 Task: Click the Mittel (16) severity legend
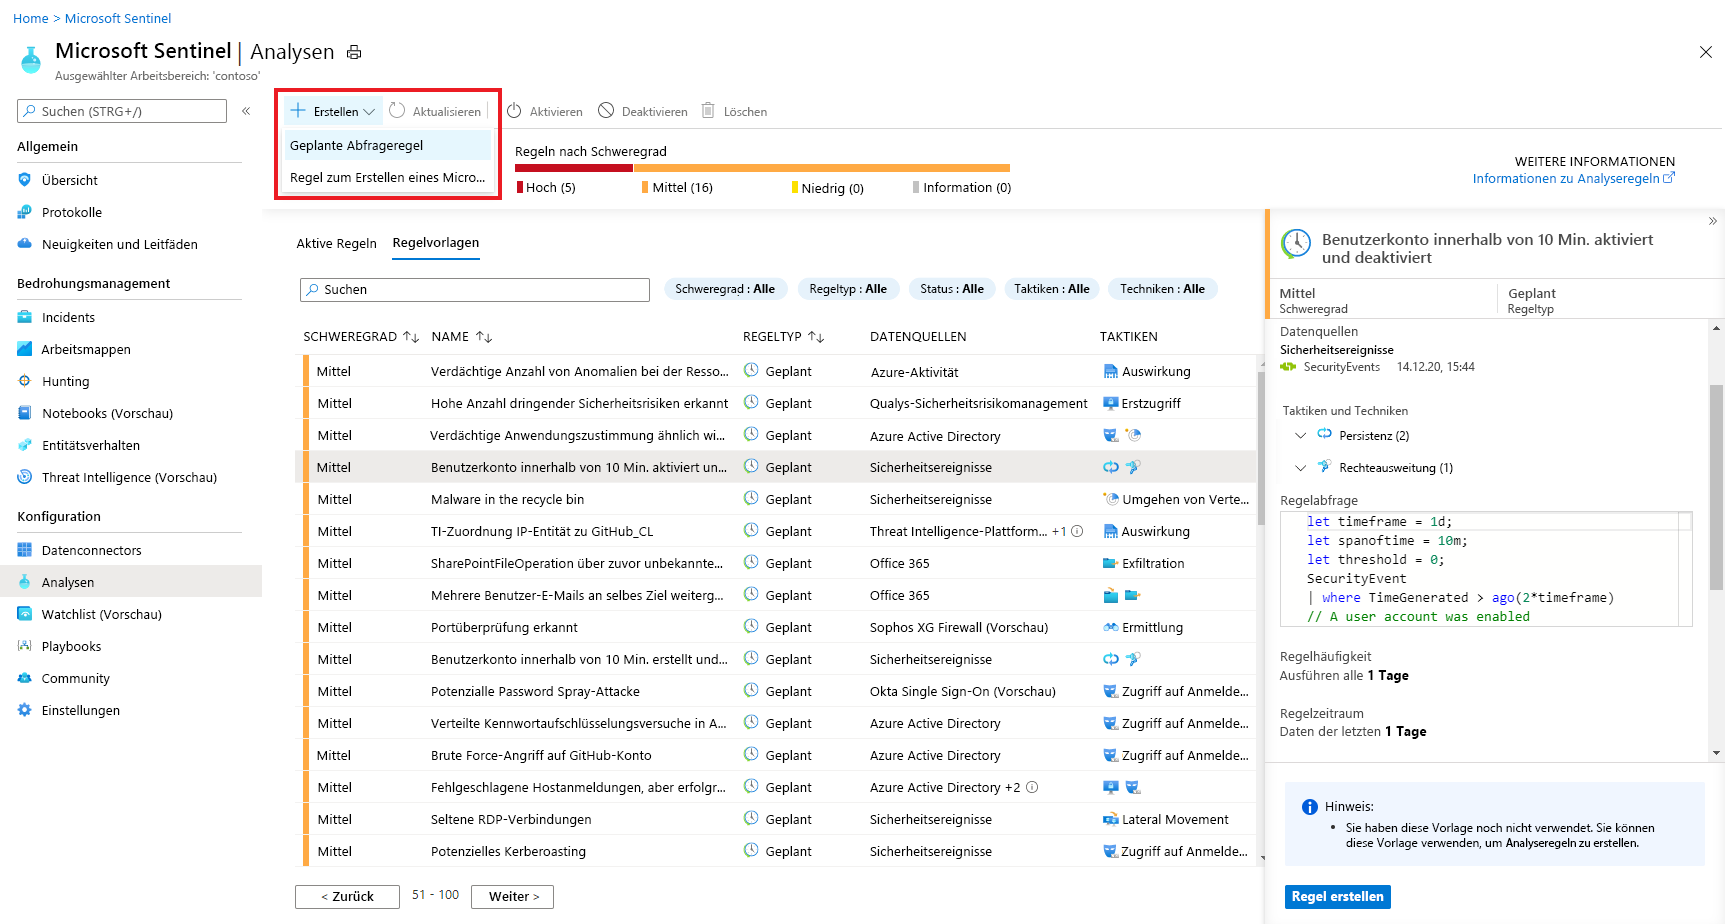(x=677, y=188)
